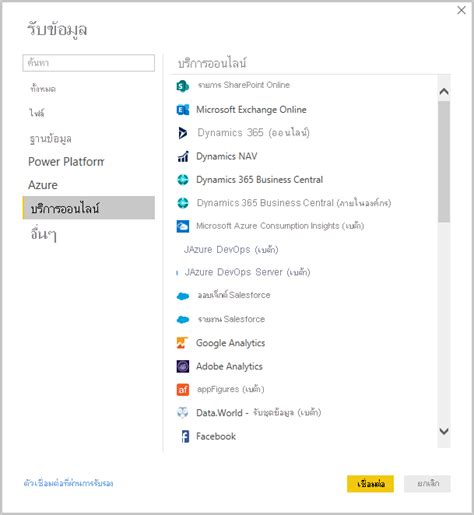The height and width of the screenshot is (515, 474).
Task: Click the Dynamics 365 Business Central icon
Action: [x=183, y=180]
